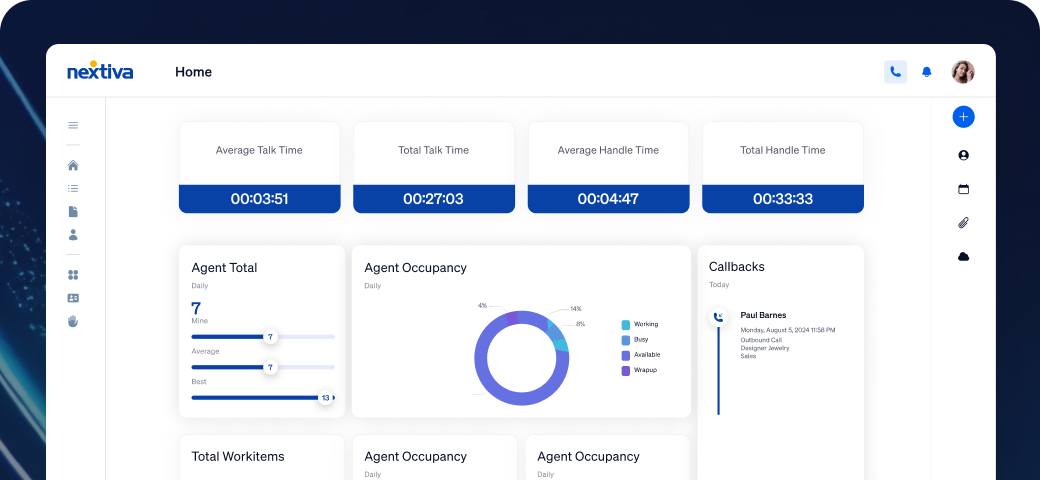Open the four-squares apps icon in sidebar
The image size is (1040, 480).
pyautogui.click(x=73, y=275)
